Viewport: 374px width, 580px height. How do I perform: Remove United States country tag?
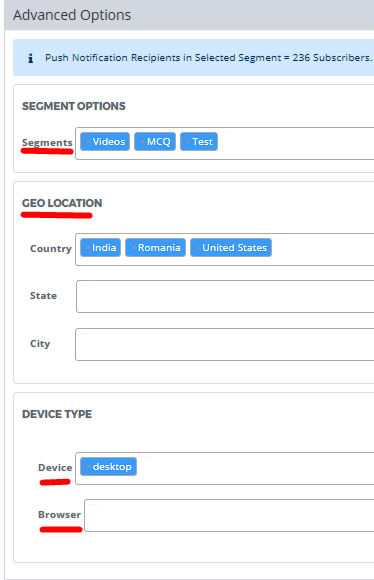pos(198,248)
